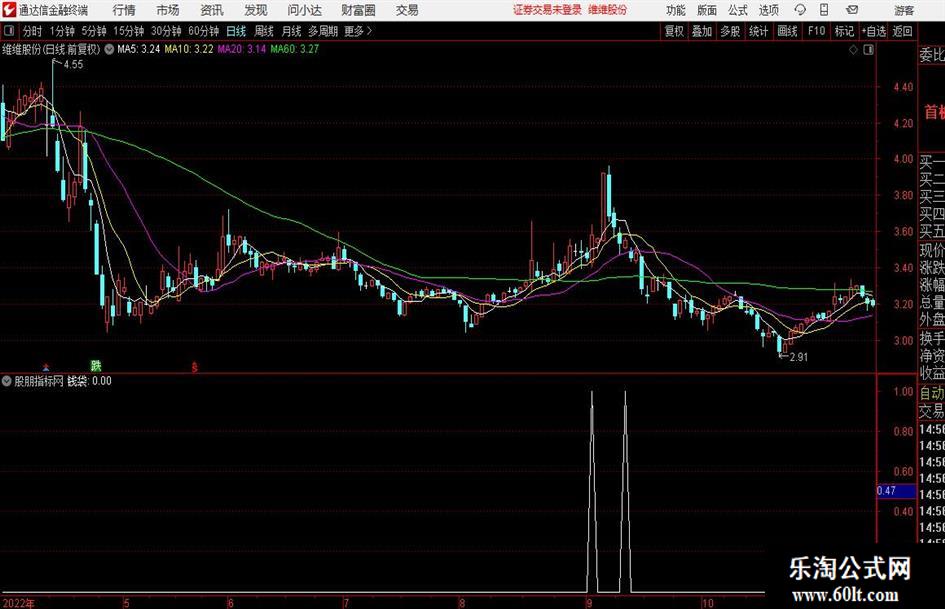Image resolution: width=945 pixels, height=609 pixels.
Task: Click the 叠加 overlay button
Action: point(702,31)
